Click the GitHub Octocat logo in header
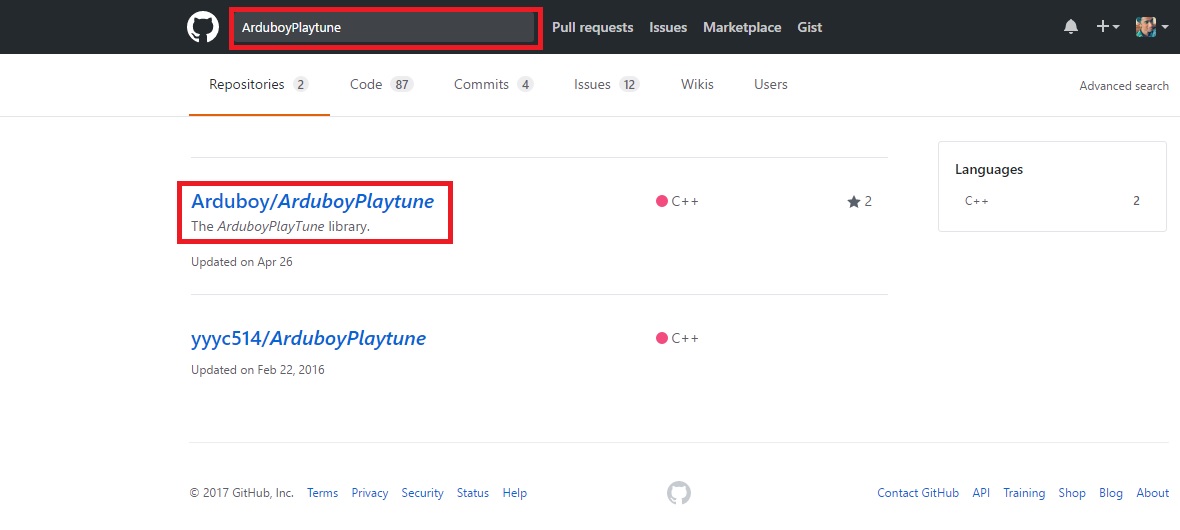This screenshot has height=530, width=1180. (x=203, y=27)
